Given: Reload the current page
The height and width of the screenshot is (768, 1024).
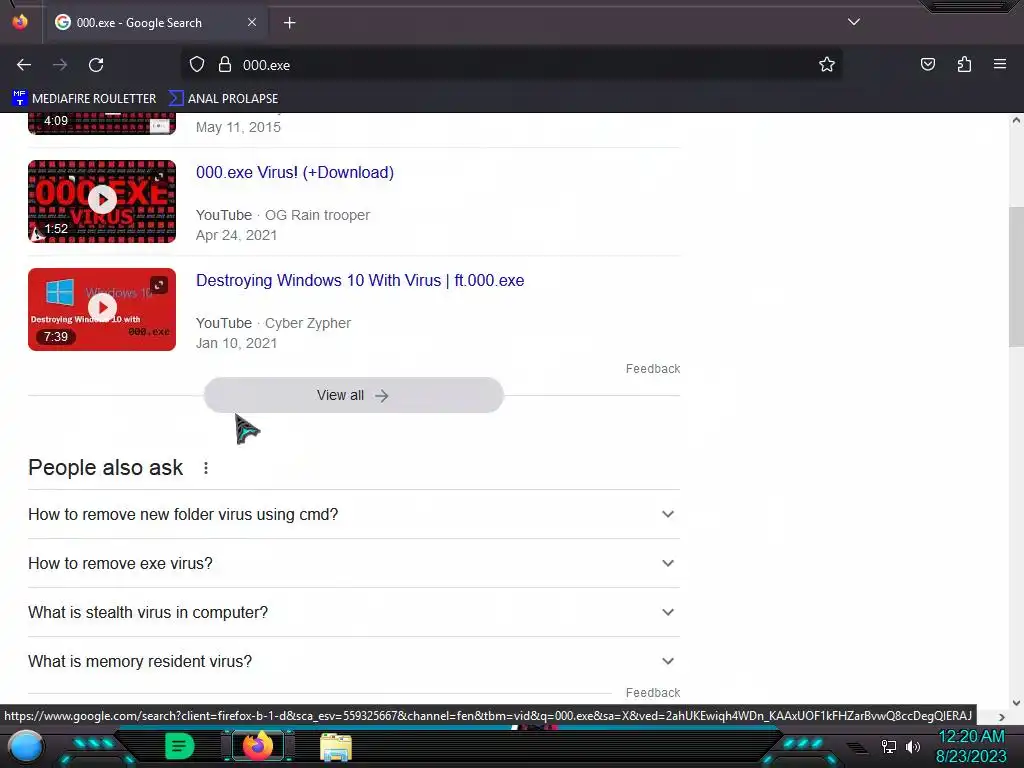Looking at the screenshot, I should click(x=96, y=65).
